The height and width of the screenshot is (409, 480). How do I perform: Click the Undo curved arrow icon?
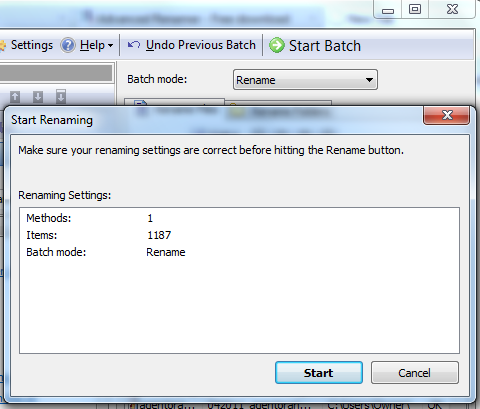(134, 44)
